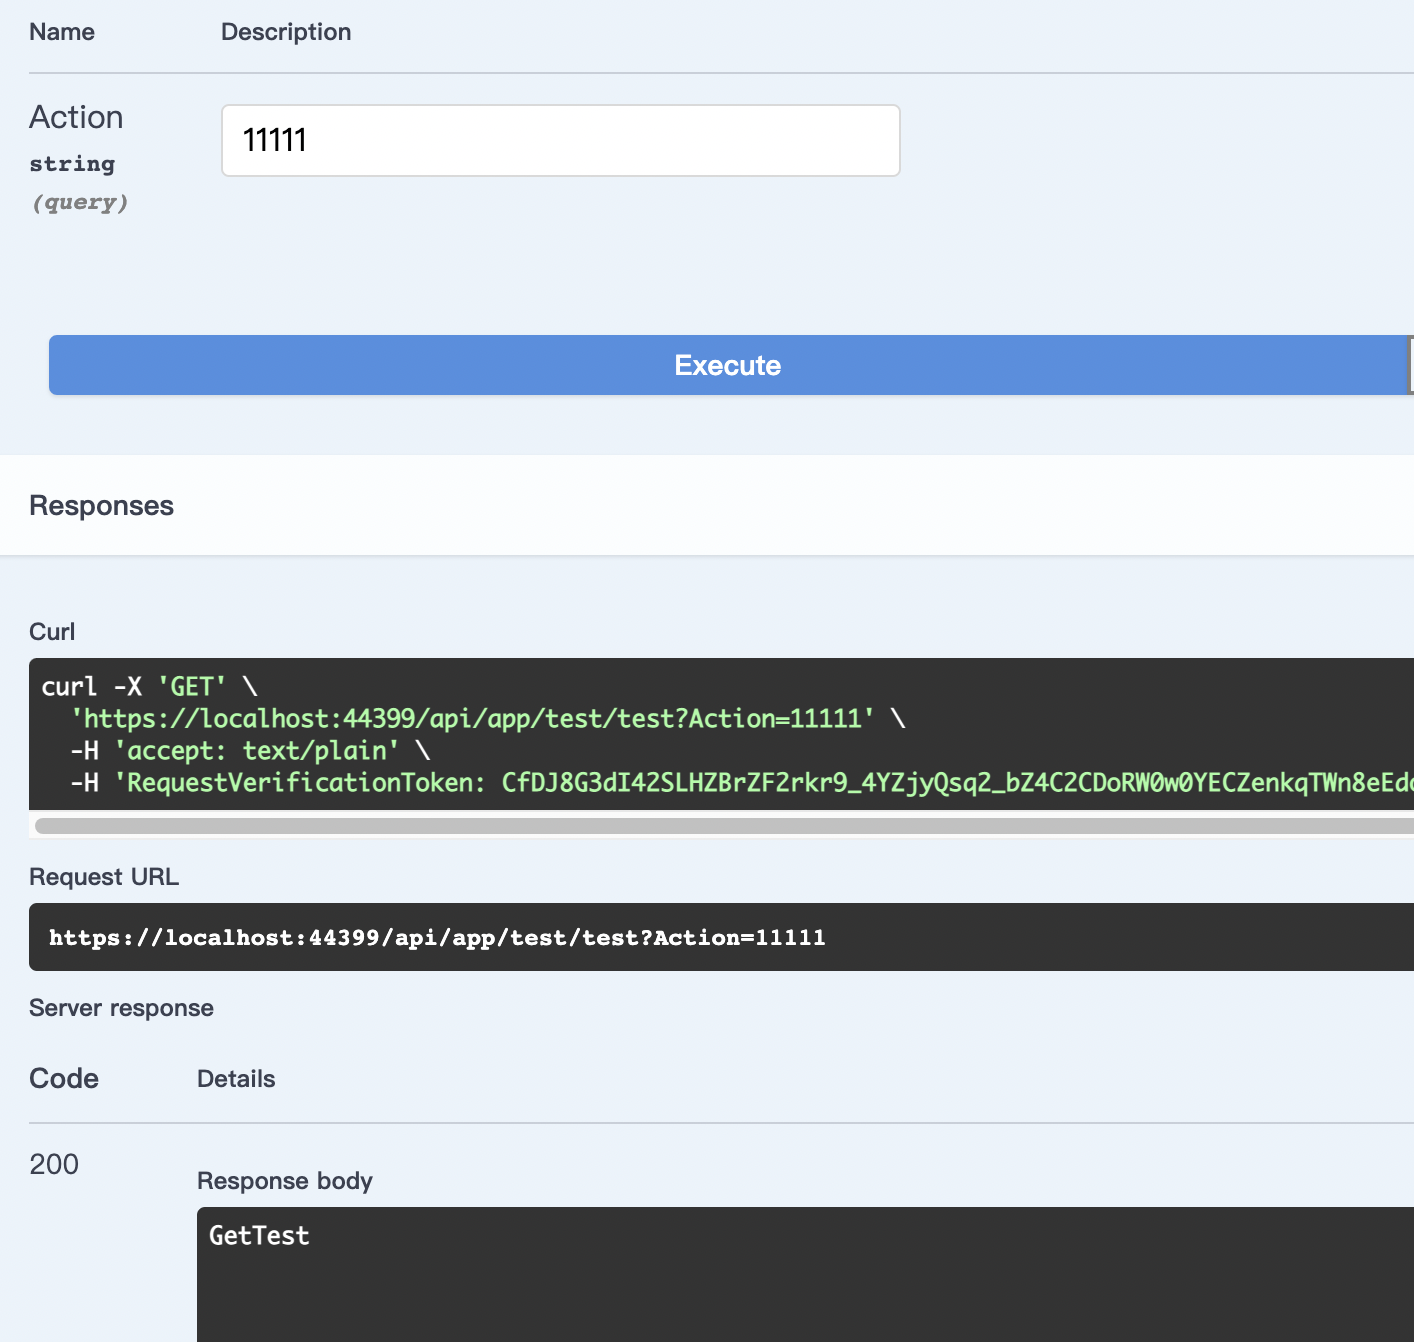This screenshot has width=1414, height=1342.
Task: Click the Code column header
Action: click(x=64, y=1079)
